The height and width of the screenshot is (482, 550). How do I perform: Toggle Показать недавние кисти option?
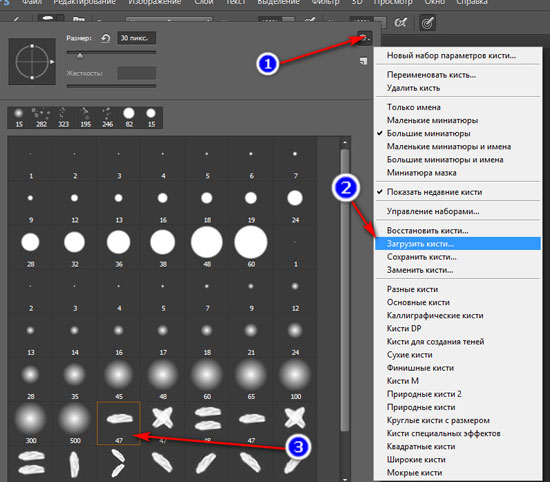434,192
